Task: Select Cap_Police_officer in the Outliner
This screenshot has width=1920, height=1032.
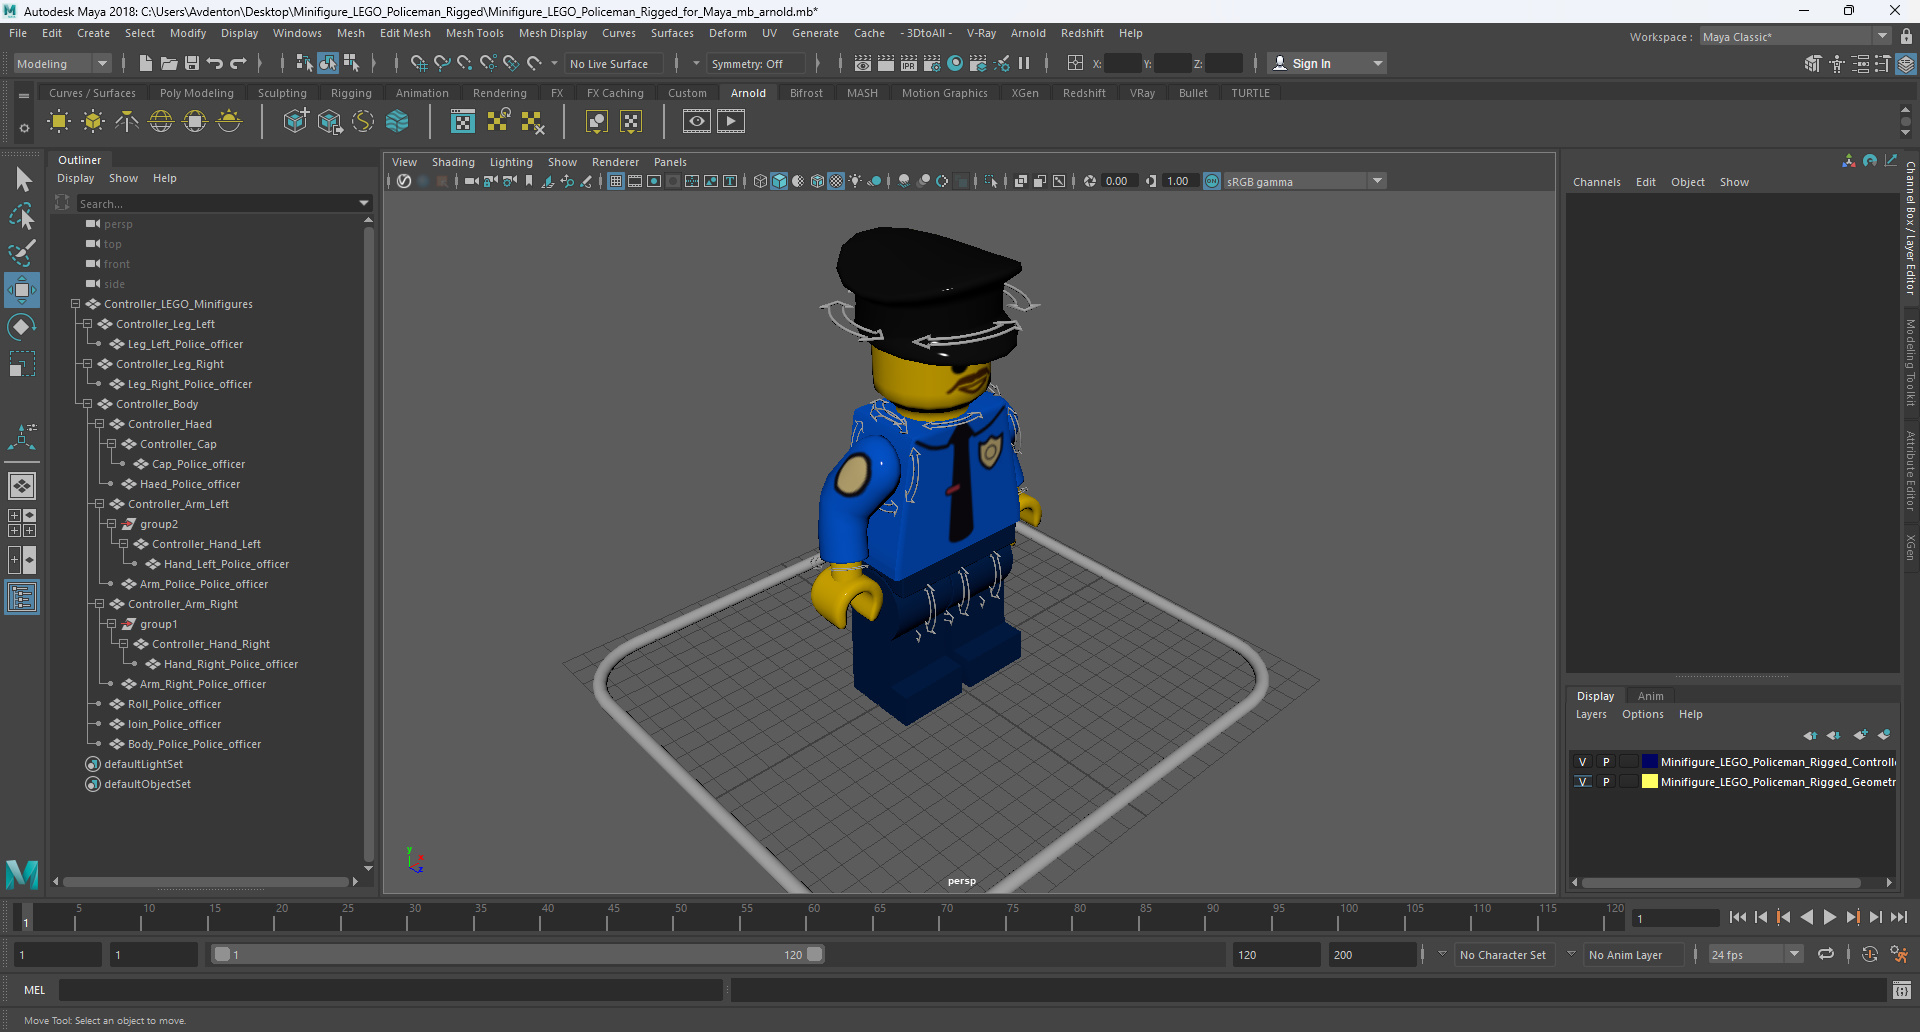Action: click(198, 464)
